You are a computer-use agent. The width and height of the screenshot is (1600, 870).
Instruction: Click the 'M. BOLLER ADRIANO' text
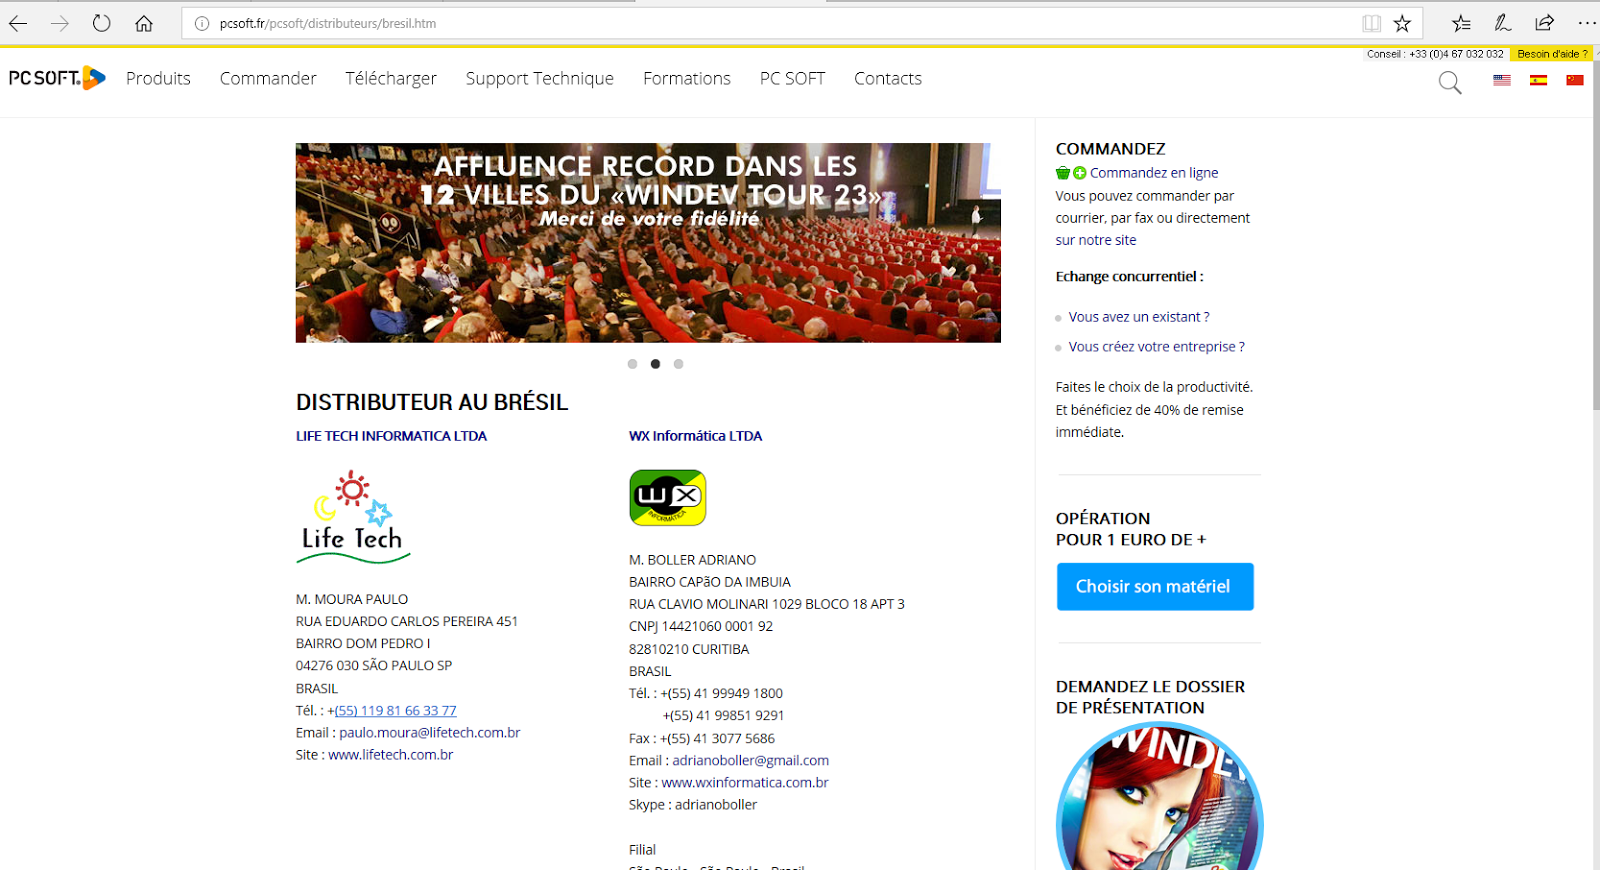(x=692, y=560)
